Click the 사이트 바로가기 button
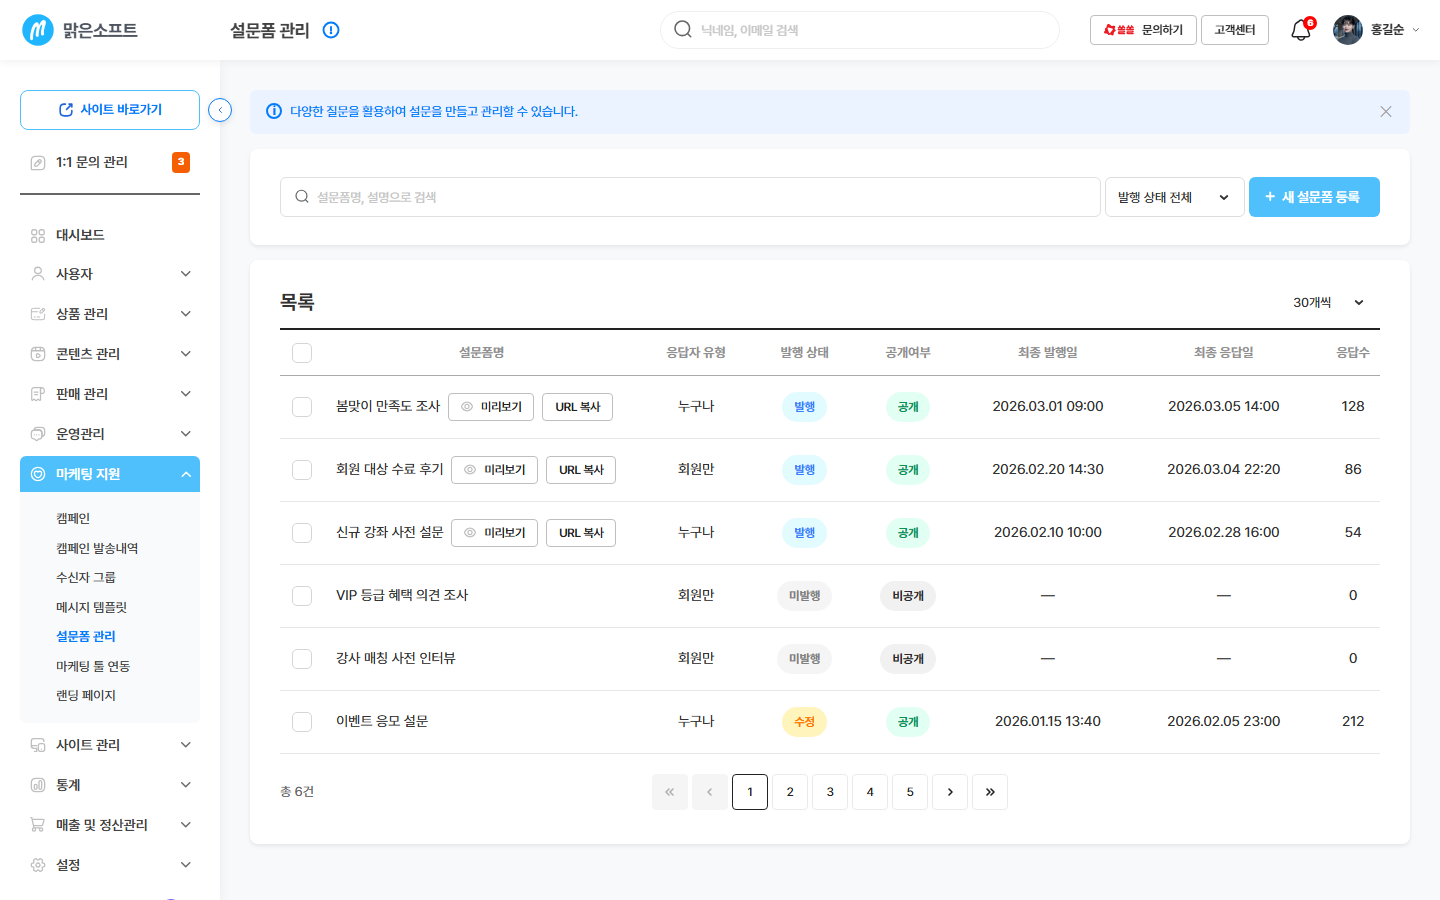This screenshot has width=1440, height=900. point(110,110)
